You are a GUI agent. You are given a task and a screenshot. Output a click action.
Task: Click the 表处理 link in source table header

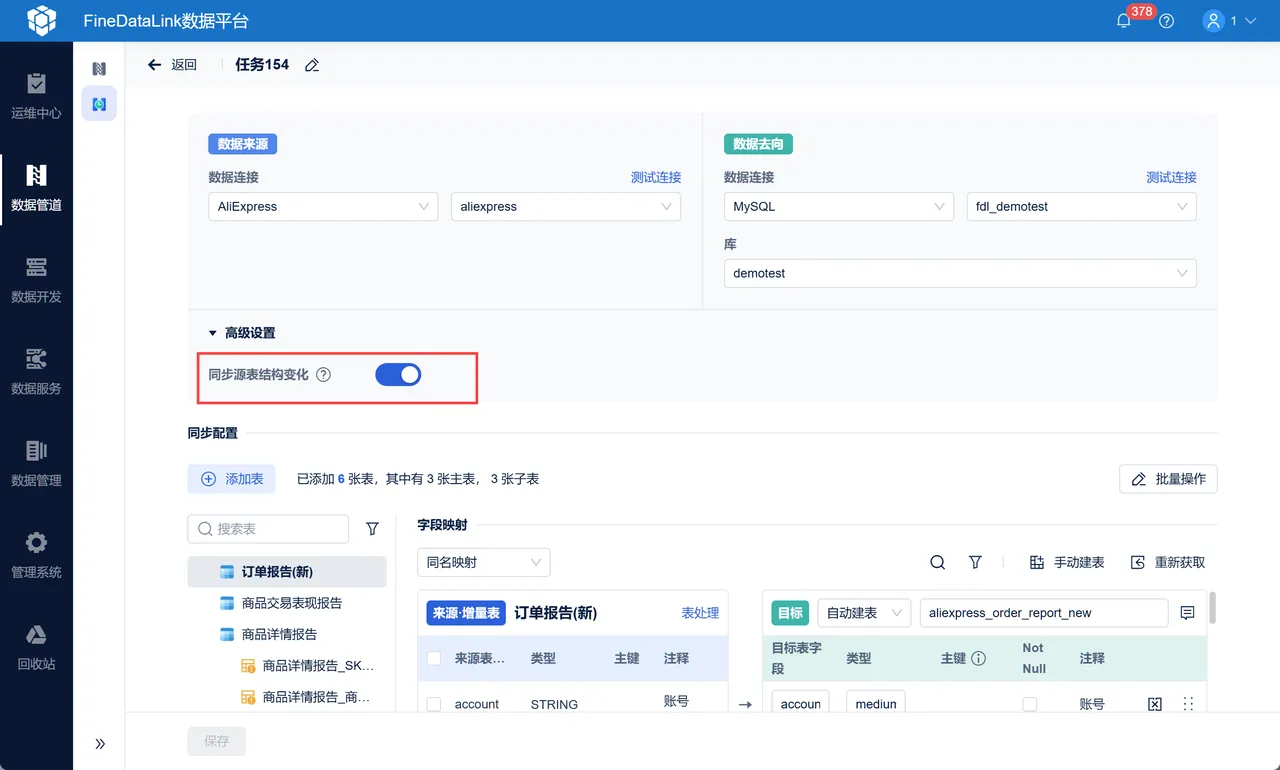[x=700, y=612]
